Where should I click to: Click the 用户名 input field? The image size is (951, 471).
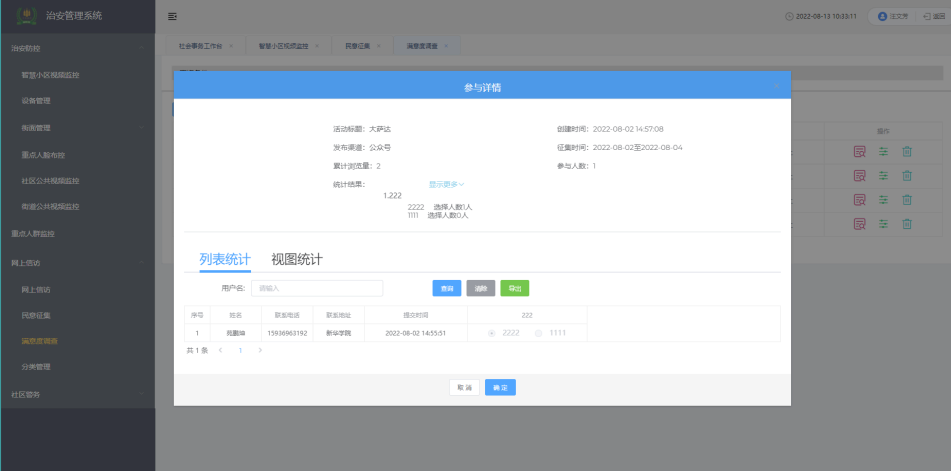click(317, 288)
